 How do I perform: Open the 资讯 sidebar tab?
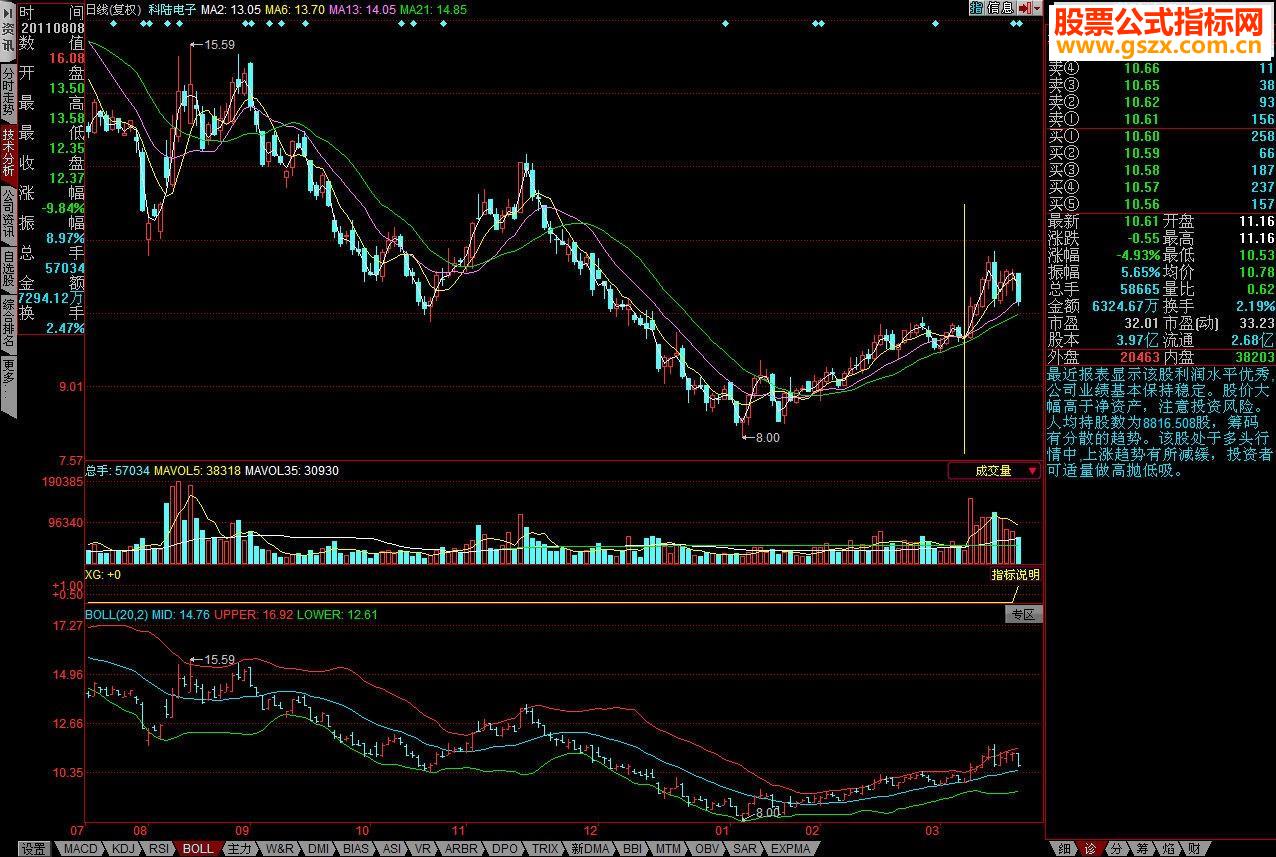click(x=8, y=37)
